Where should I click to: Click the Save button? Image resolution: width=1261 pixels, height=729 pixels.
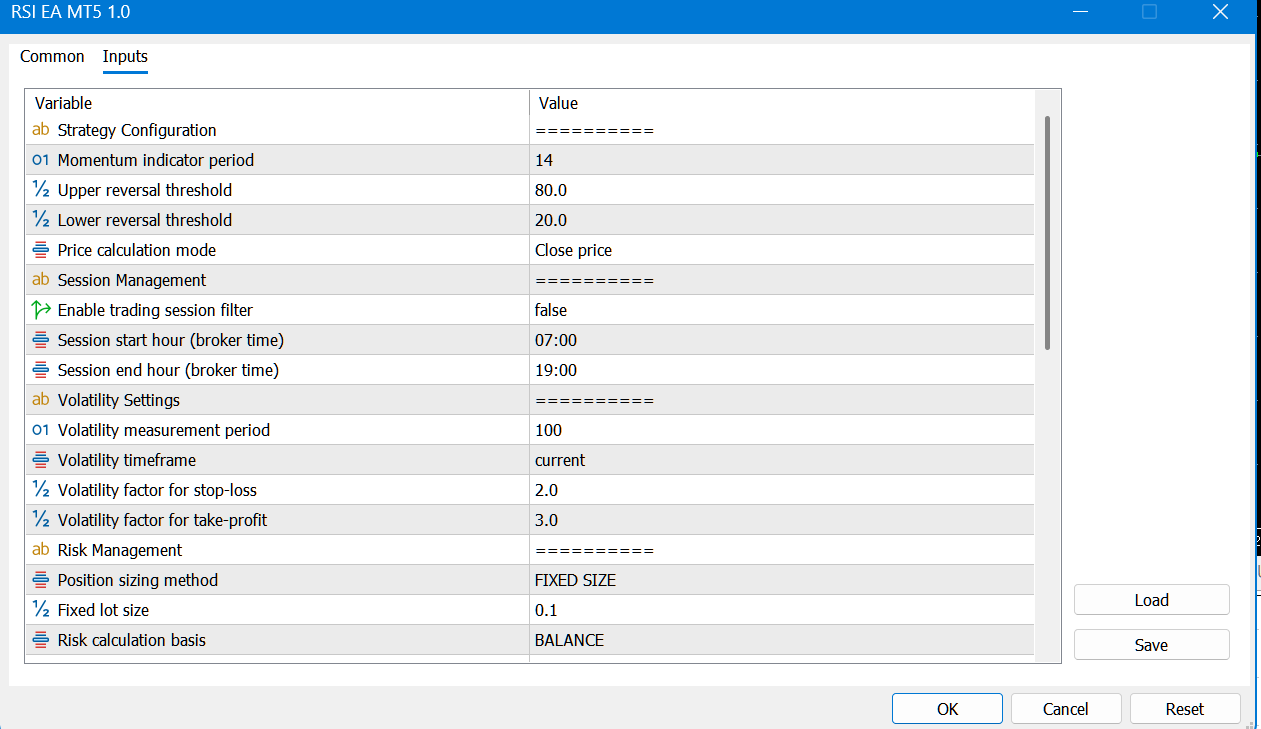1151,644
